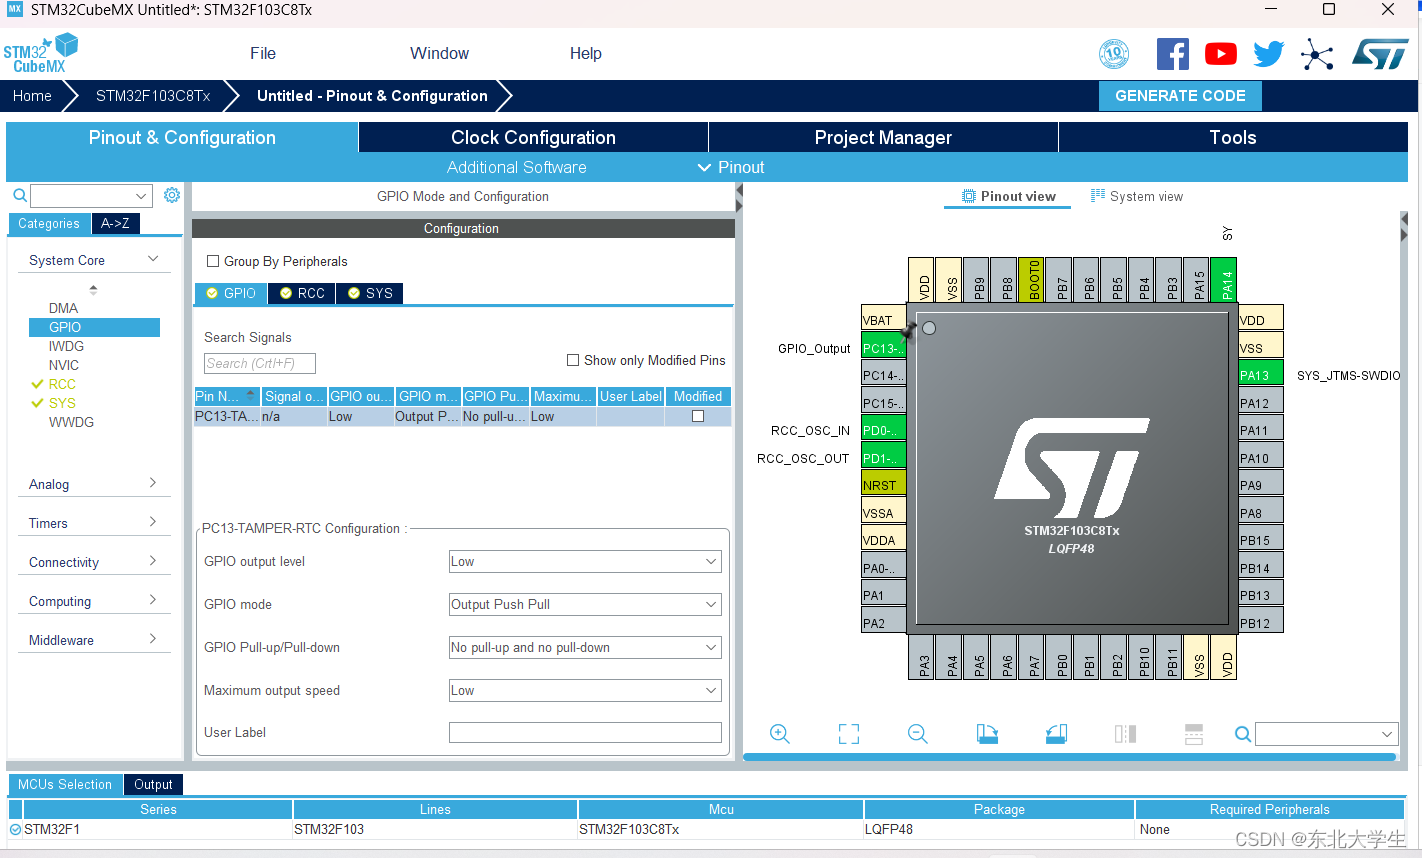Image resolution: width=1422 pixels, height=858 pixels.
Task: Click the zoom out magnifier icon
Action: (x=917, y=734)
